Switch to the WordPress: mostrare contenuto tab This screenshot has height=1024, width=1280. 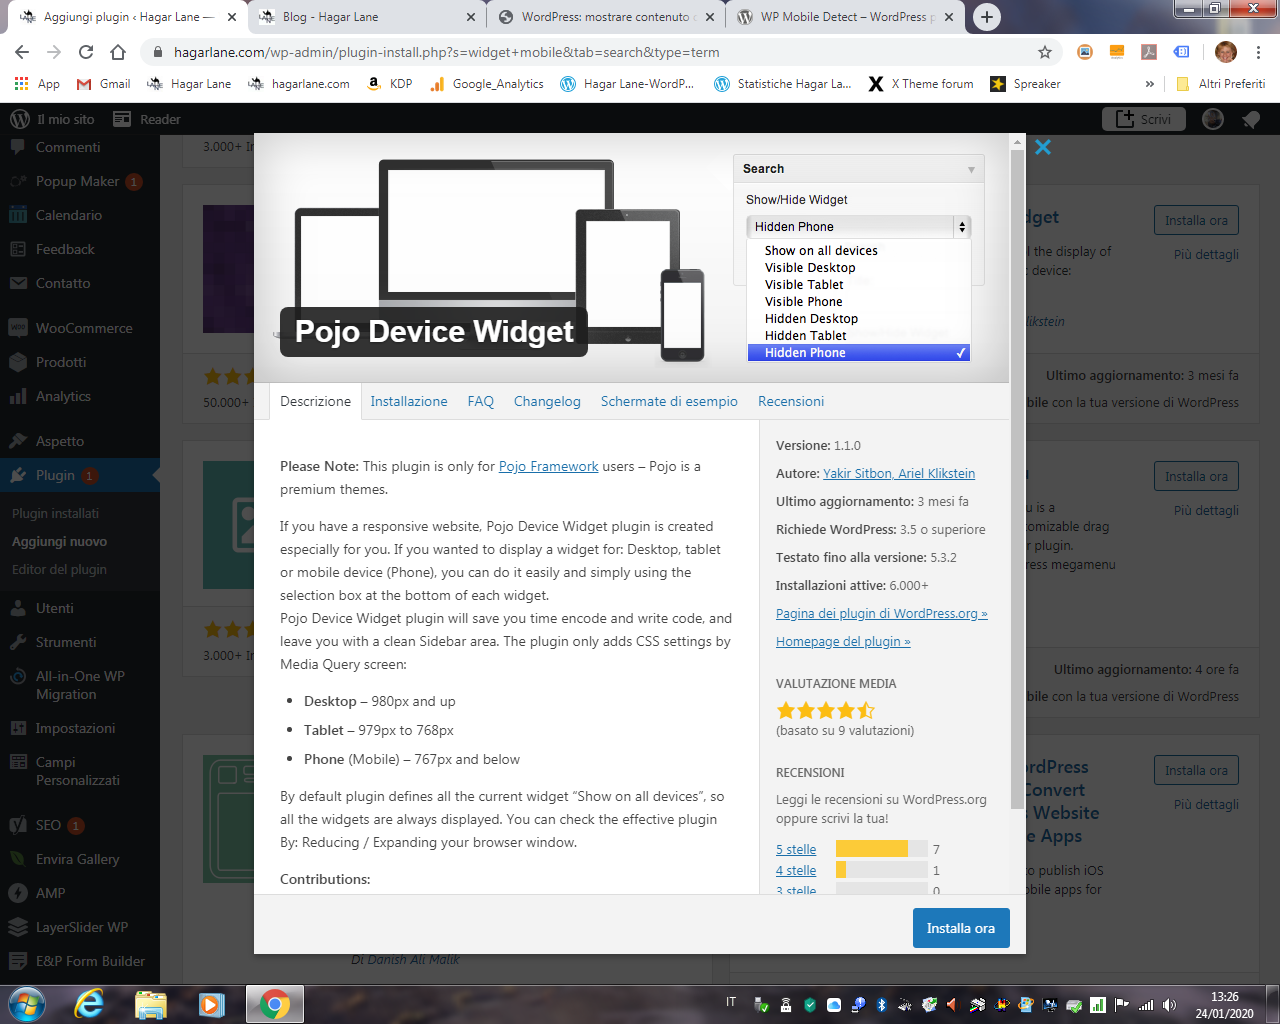click(606, 17)
